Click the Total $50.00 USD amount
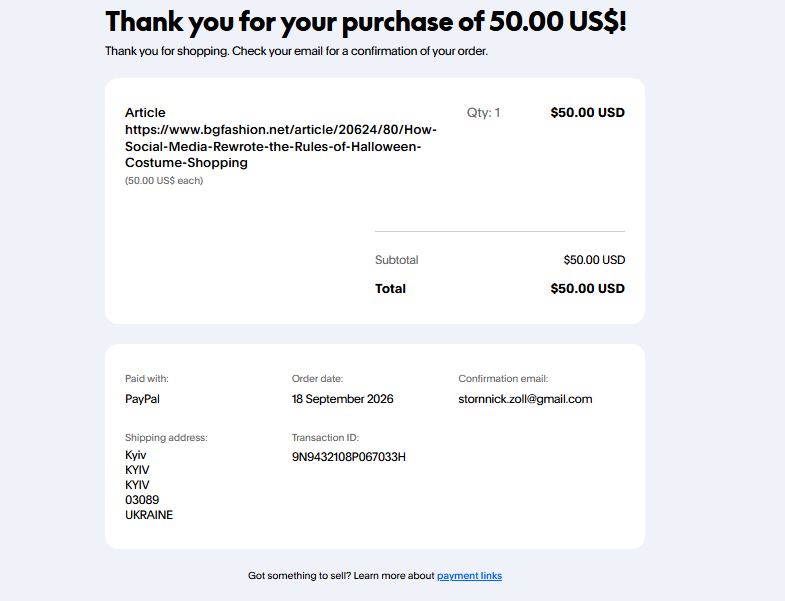 click(587, 288)
